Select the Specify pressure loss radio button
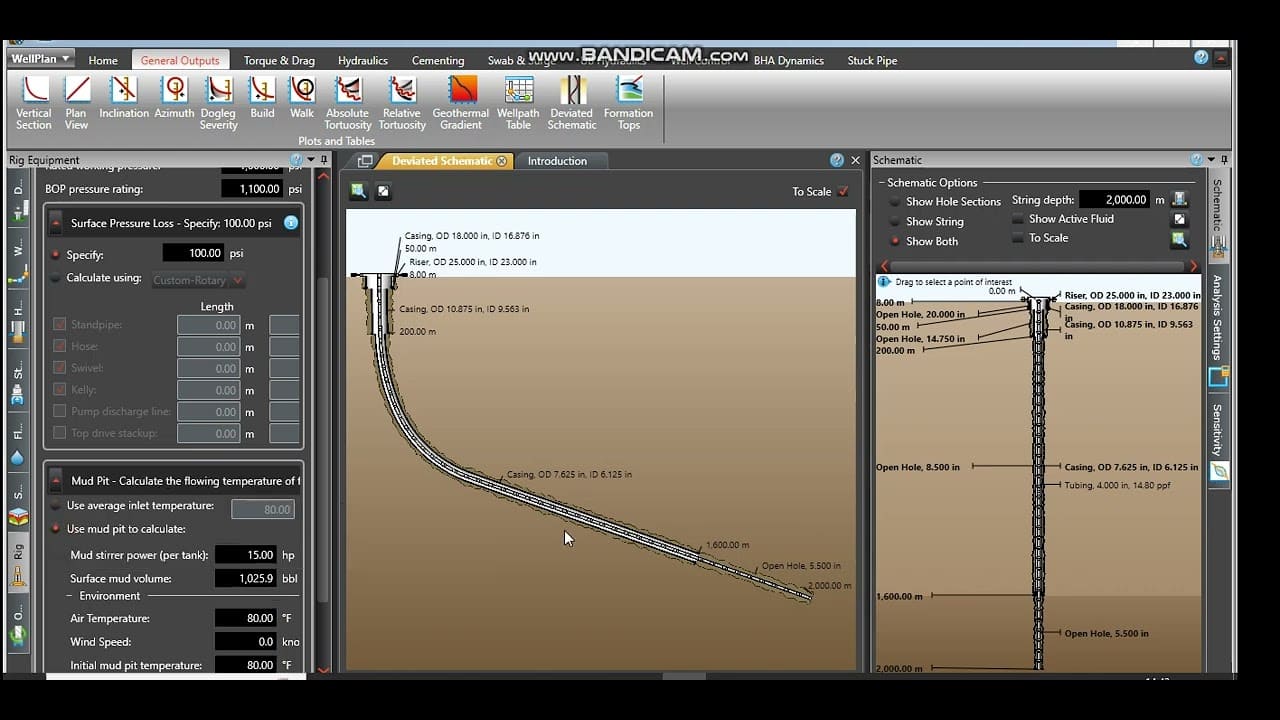1280x720 pixels. point(55,254)
